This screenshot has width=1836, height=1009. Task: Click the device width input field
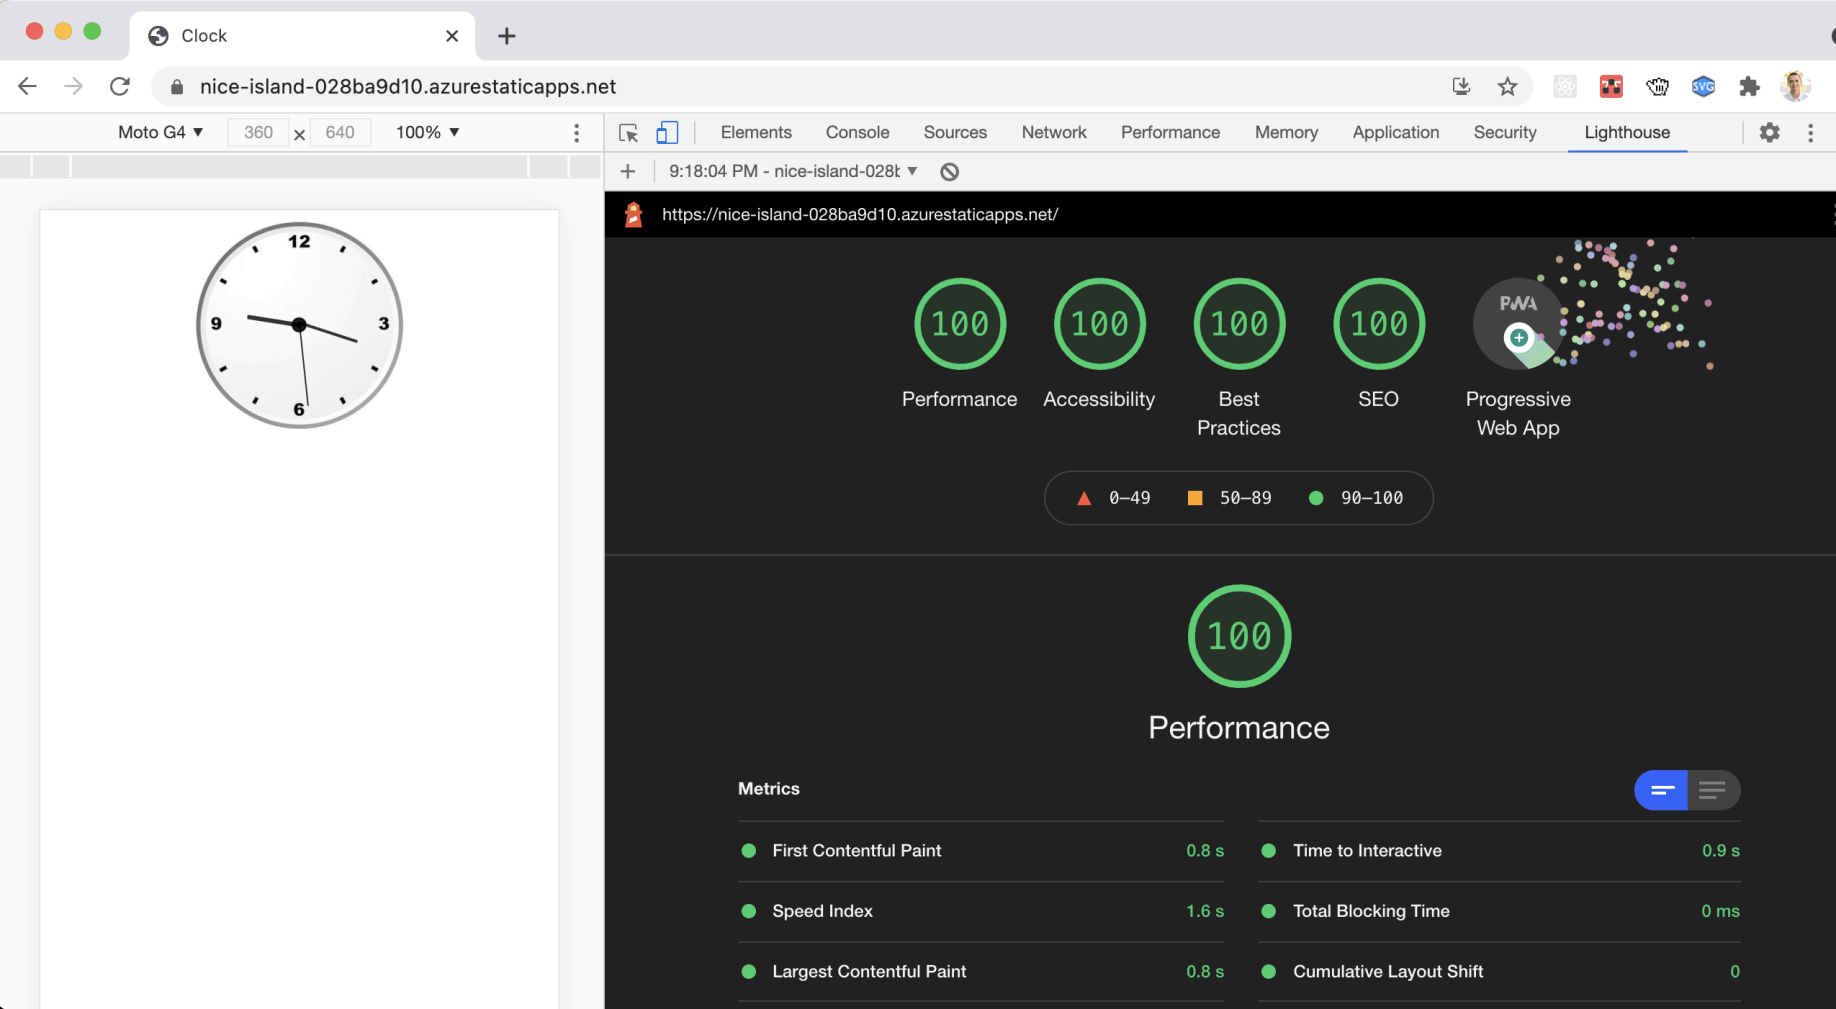click(258, 132)
